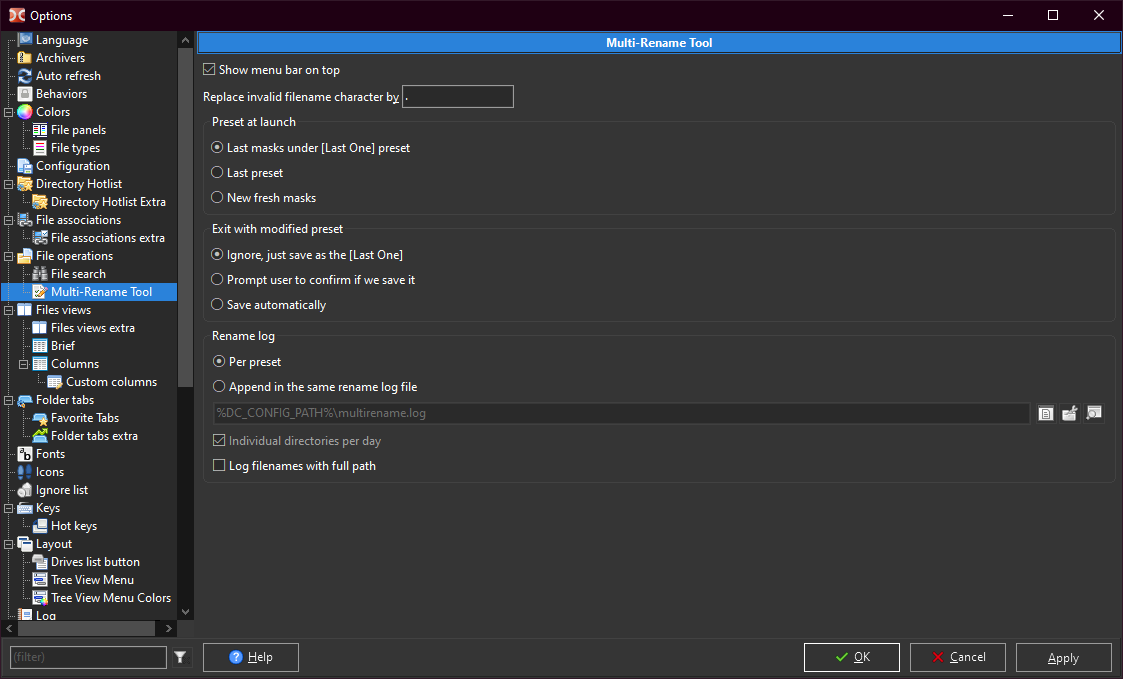Image resolution: width=1123 pixels, height=679 pixels.
Task: Click the wrench folder icon beside log path
Action: 1069,413
